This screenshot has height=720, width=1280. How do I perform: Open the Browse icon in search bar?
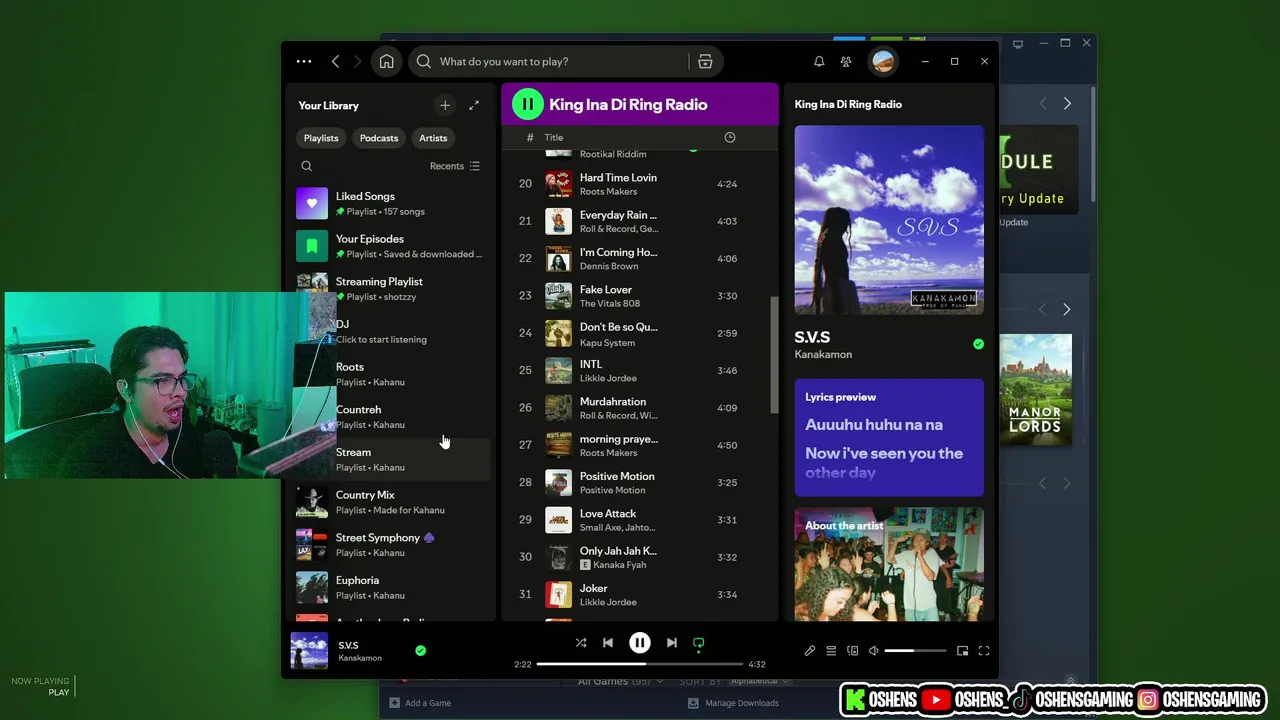pyautogui.click(x=705, y=61)
